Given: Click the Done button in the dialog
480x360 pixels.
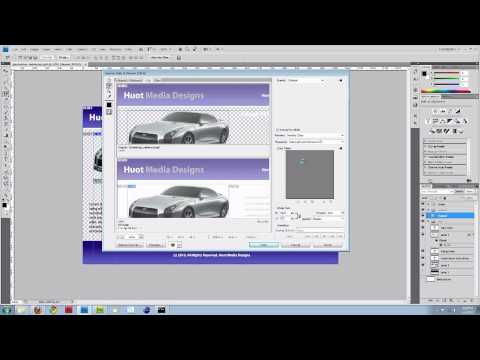Looking at the screenshot, I should (328, 245).
